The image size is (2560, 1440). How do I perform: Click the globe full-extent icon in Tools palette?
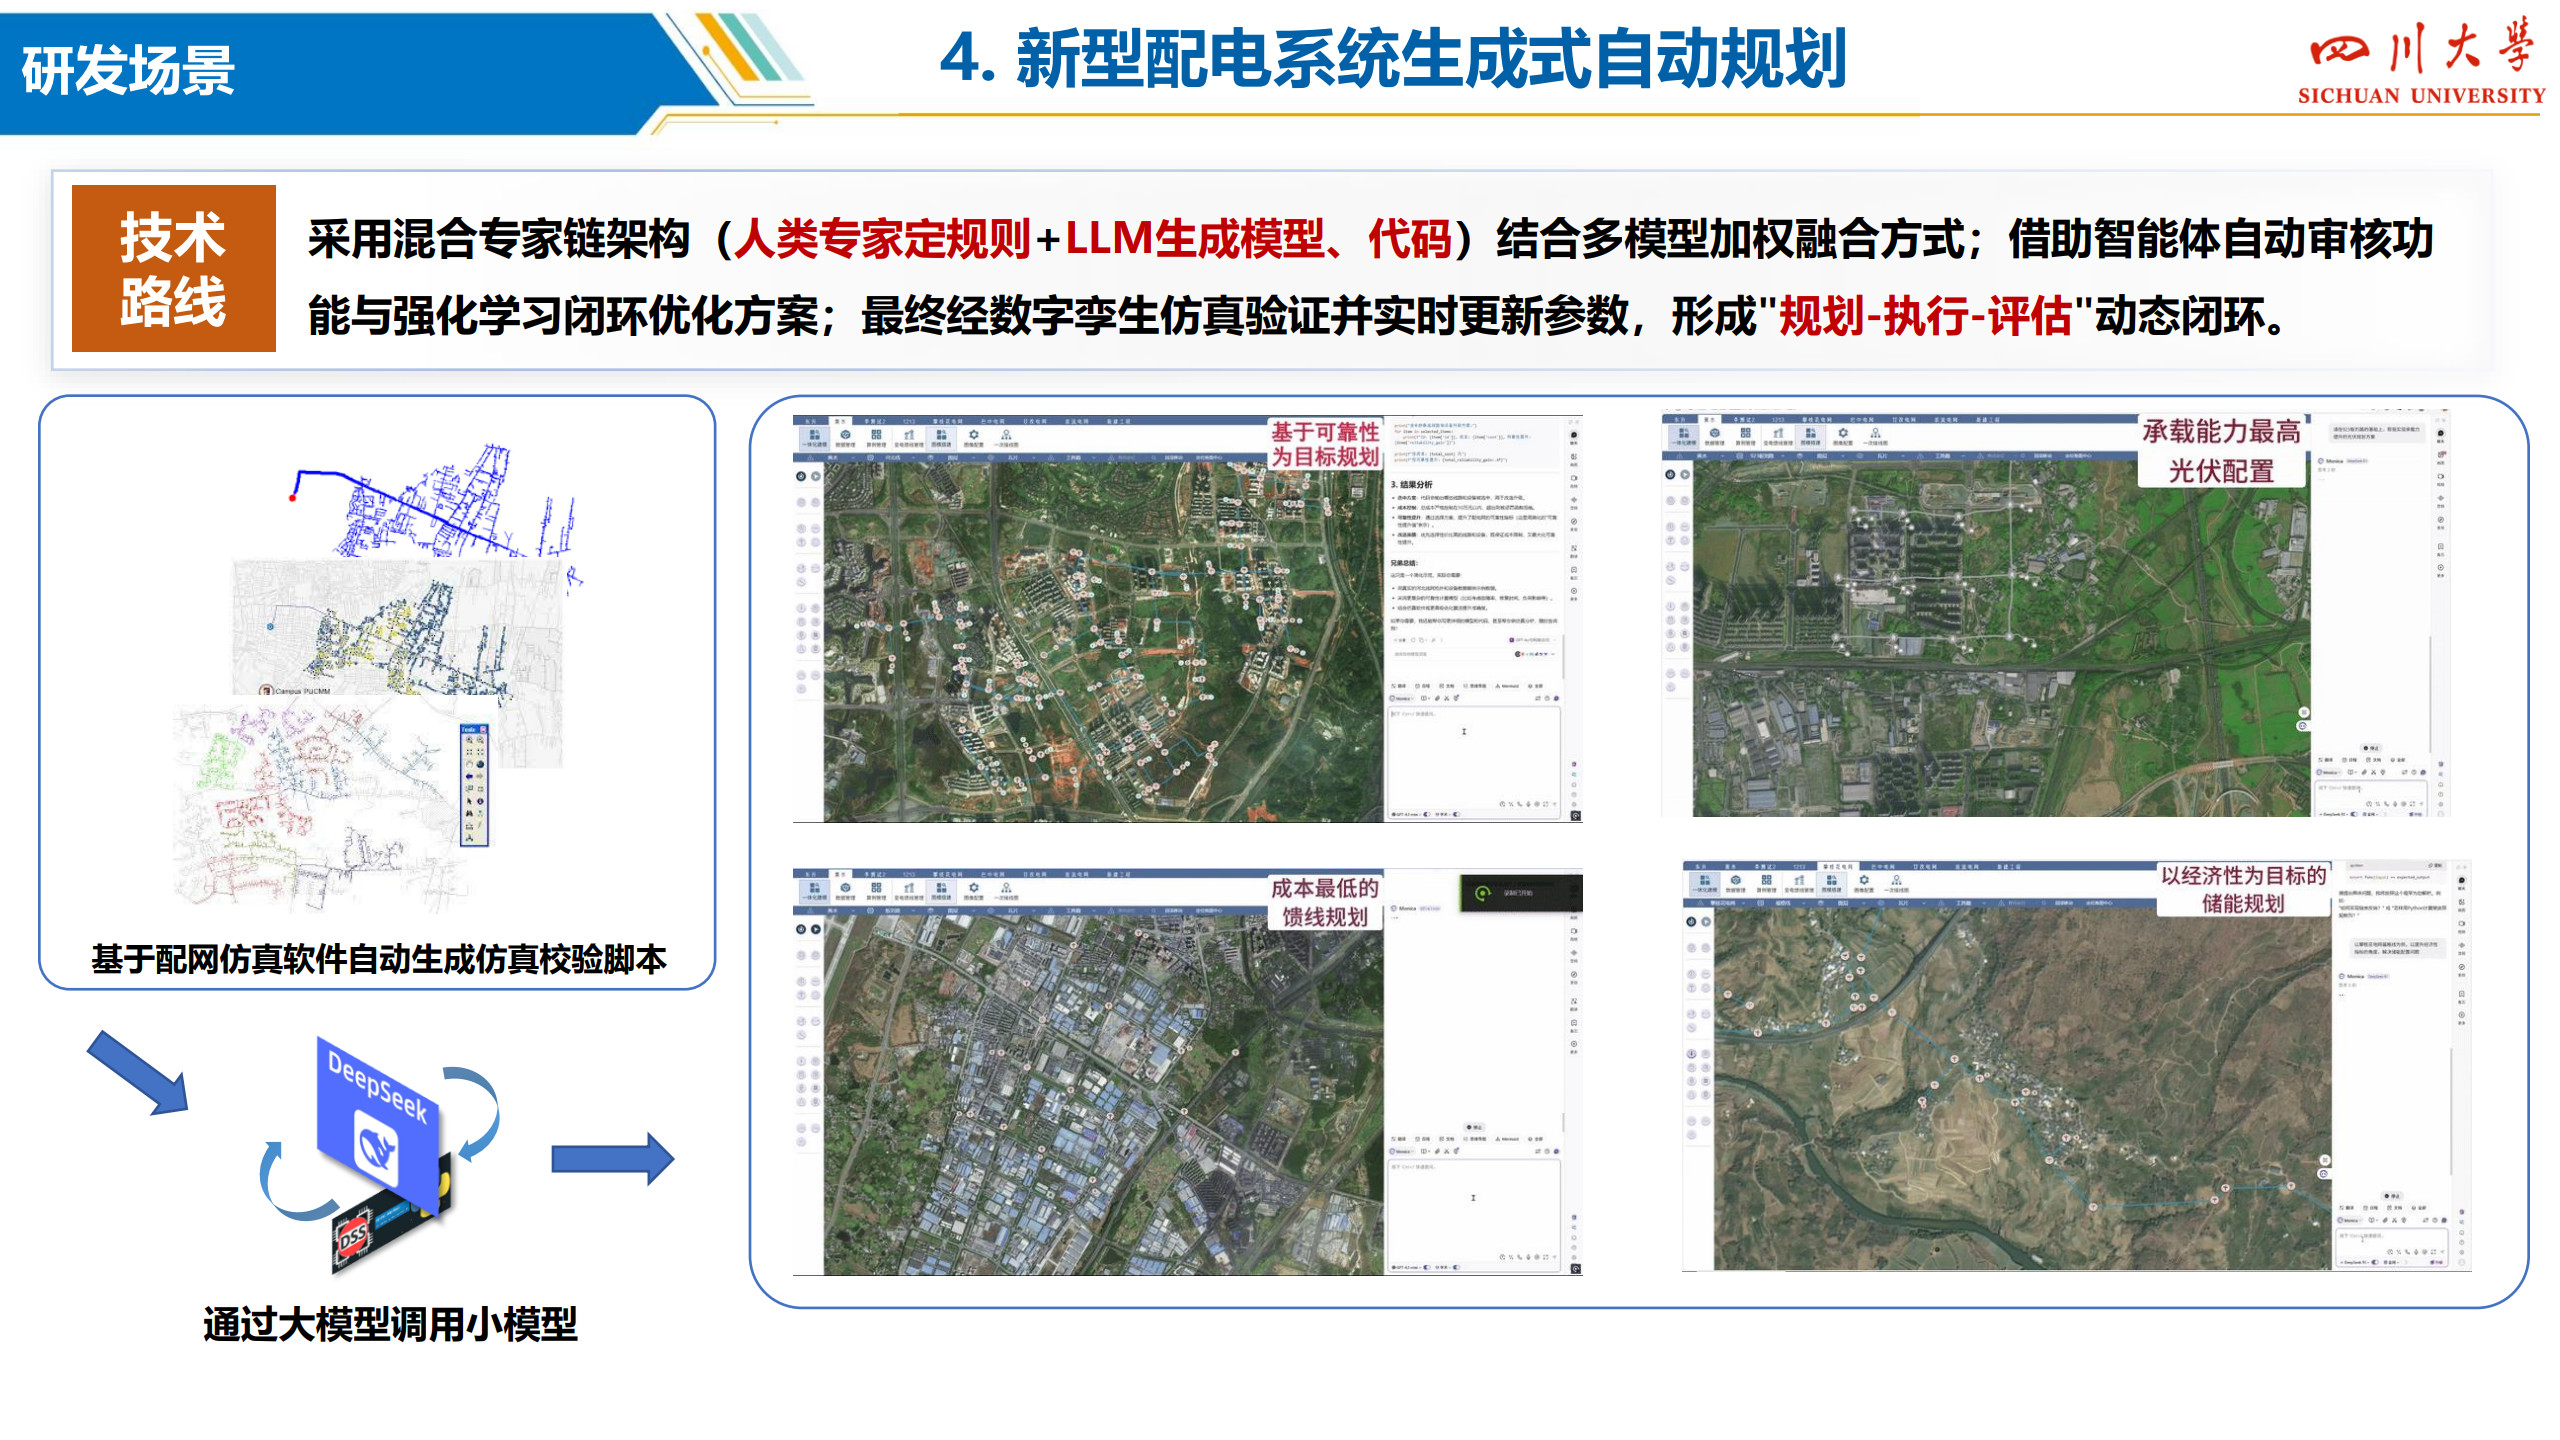coord(480,764)
